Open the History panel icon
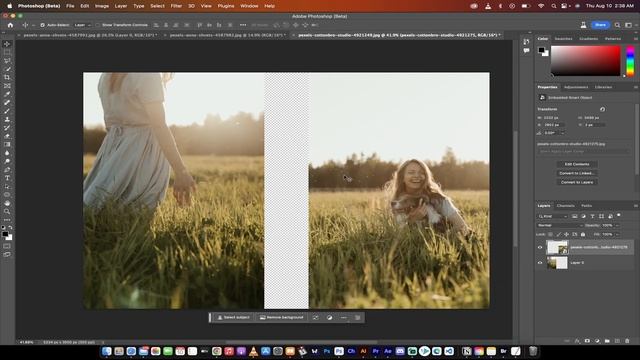This screenshot has height=360, width=640. [x=526, y=42]
